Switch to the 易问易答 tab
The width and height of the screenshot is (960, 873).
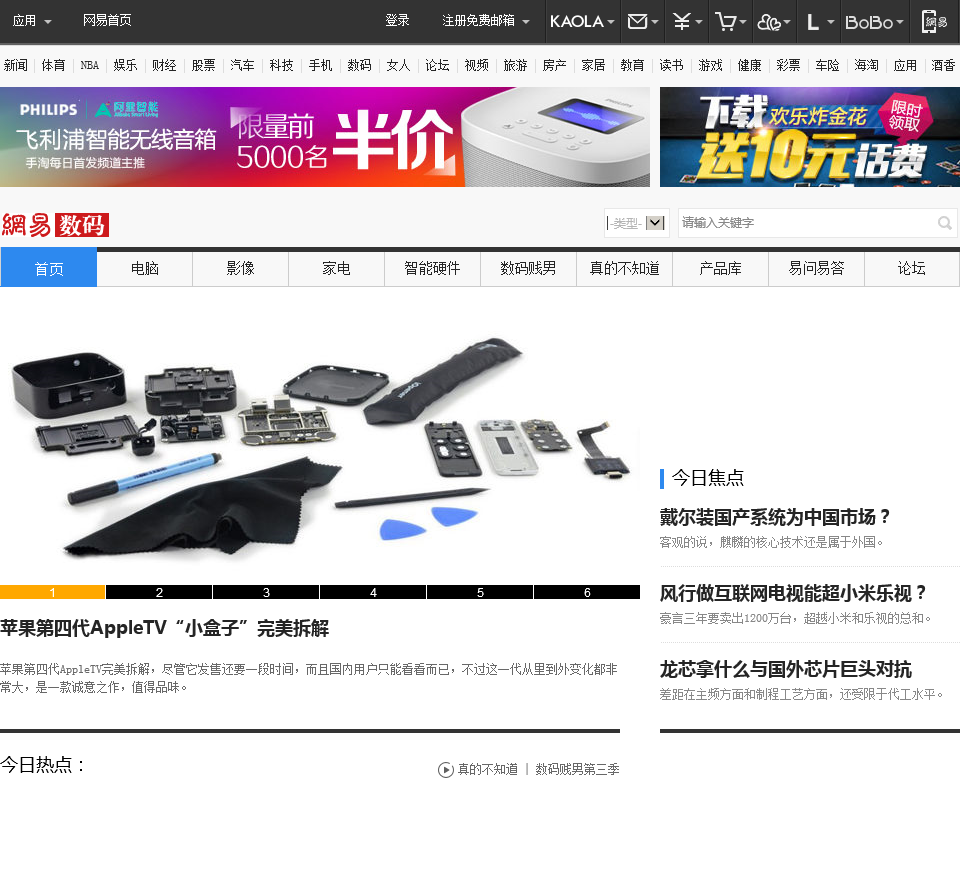tap(816, 268)
